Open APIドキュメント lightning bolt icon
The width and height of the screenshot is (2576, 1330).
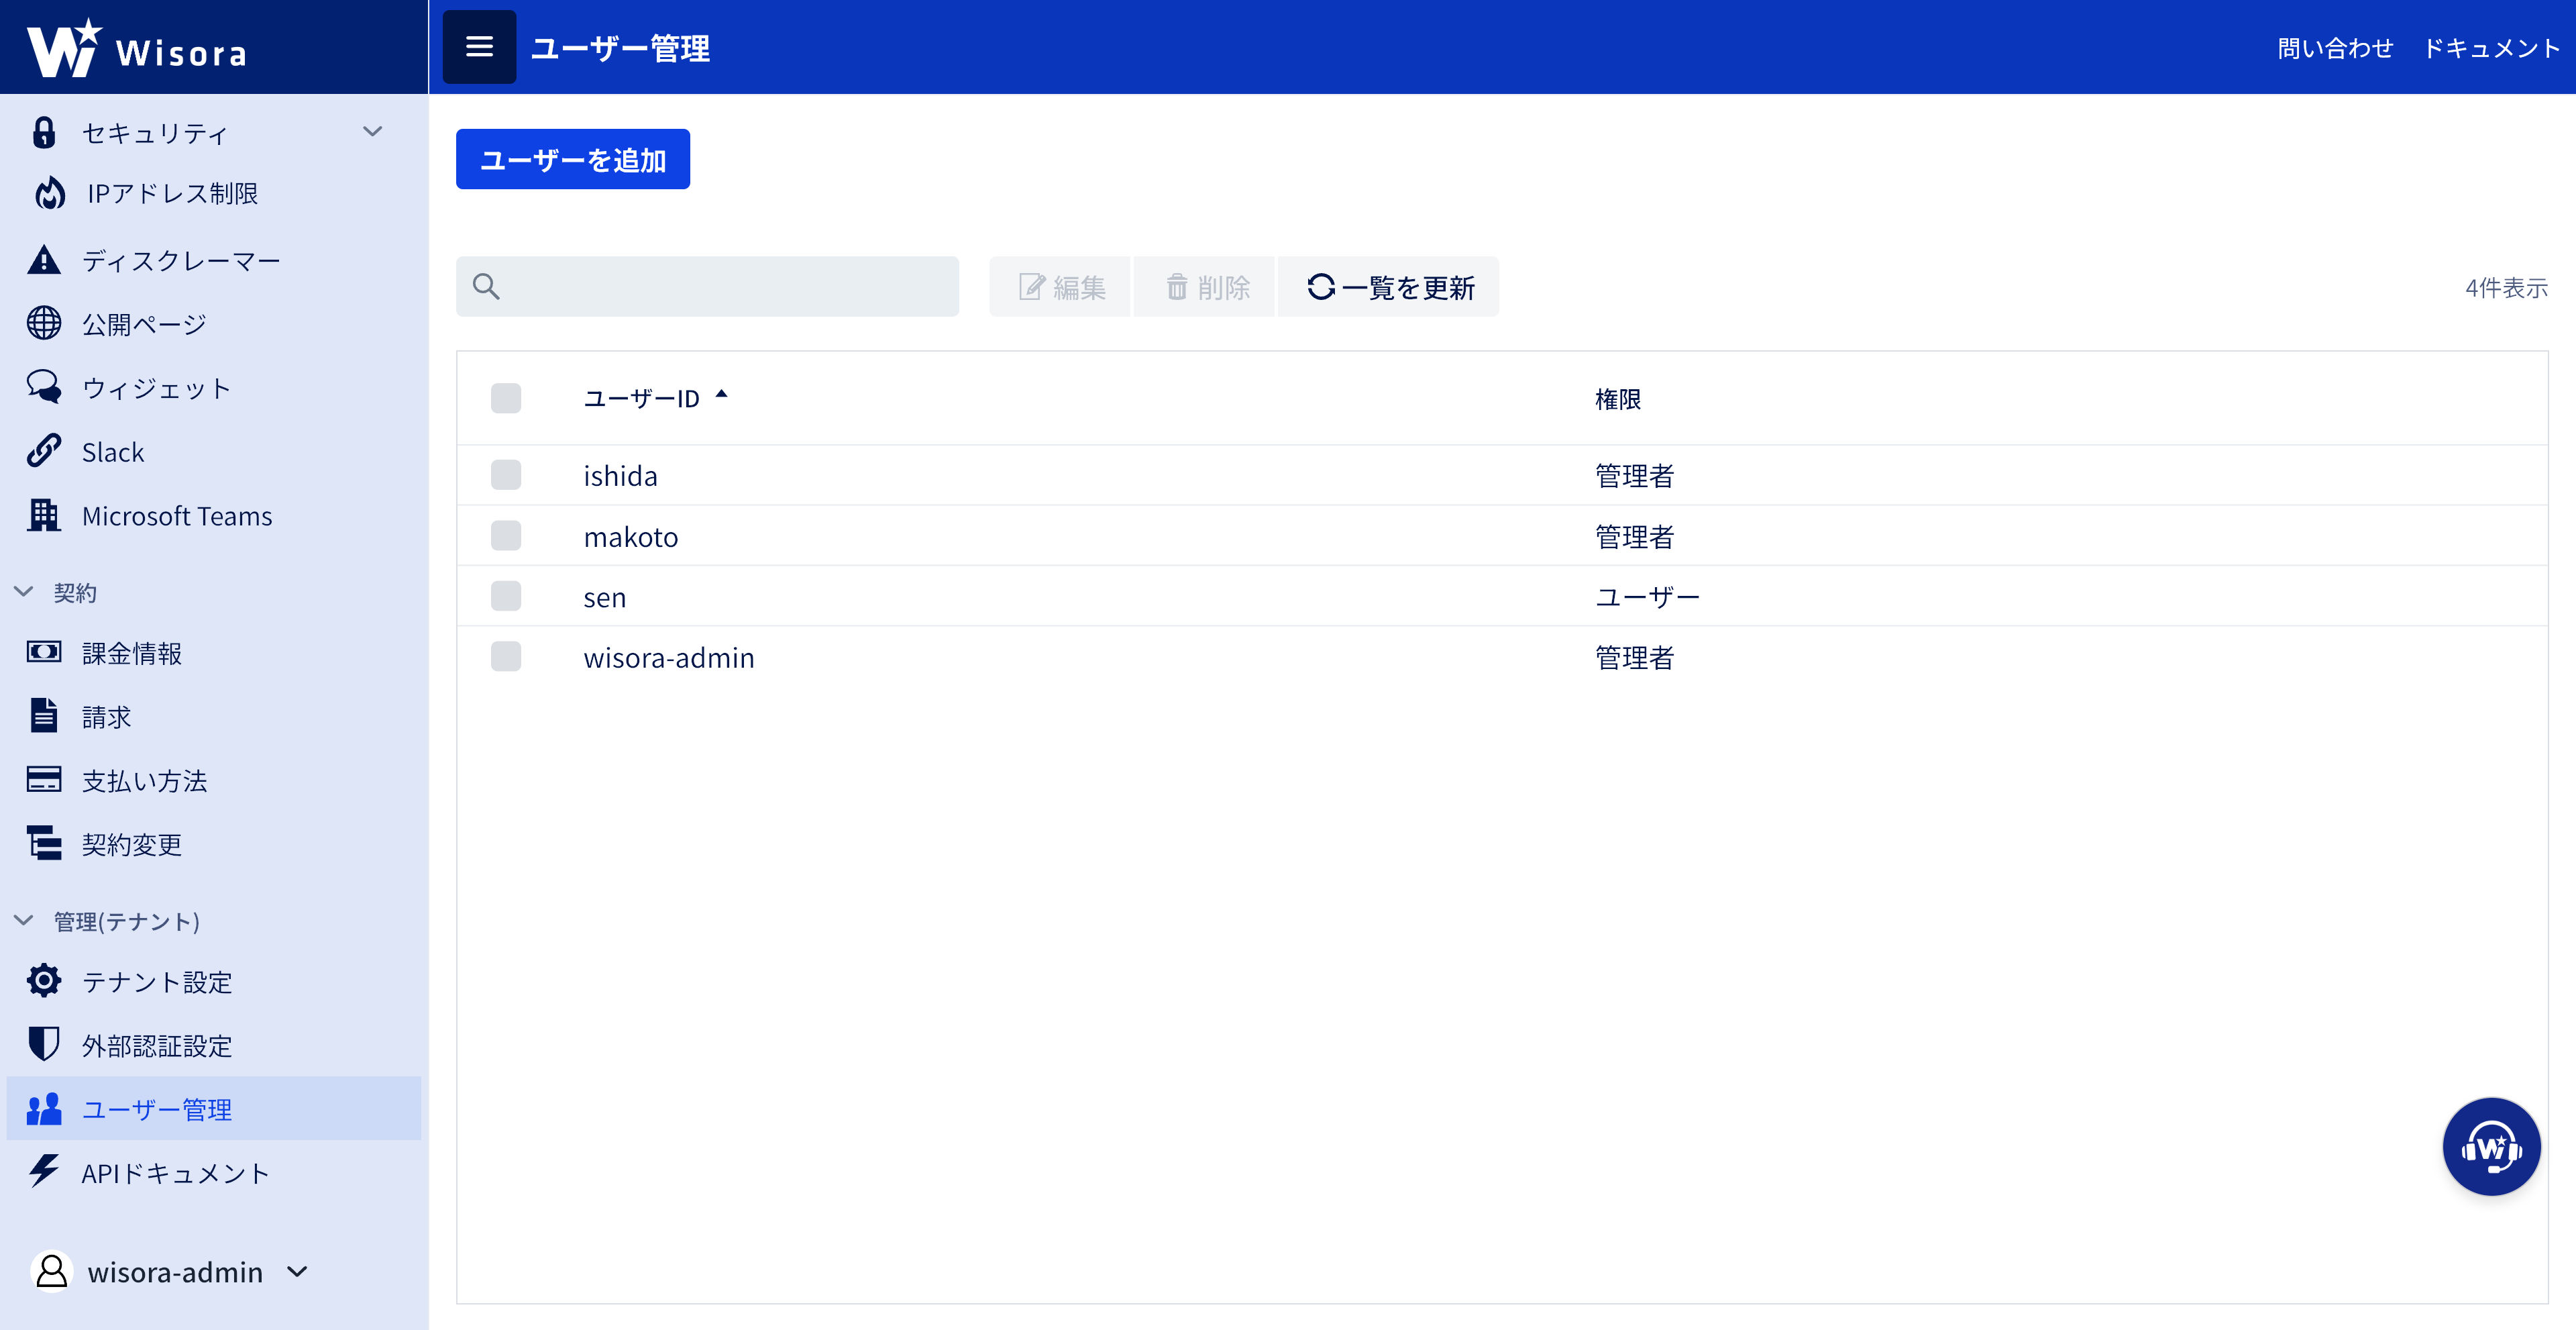pos(44,1172)
